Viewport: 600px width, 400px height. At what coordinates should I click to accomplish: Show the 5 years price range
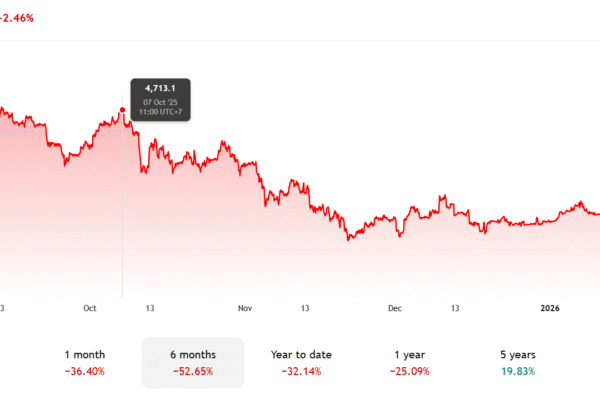pyautogui.click(x=517, y=362)
